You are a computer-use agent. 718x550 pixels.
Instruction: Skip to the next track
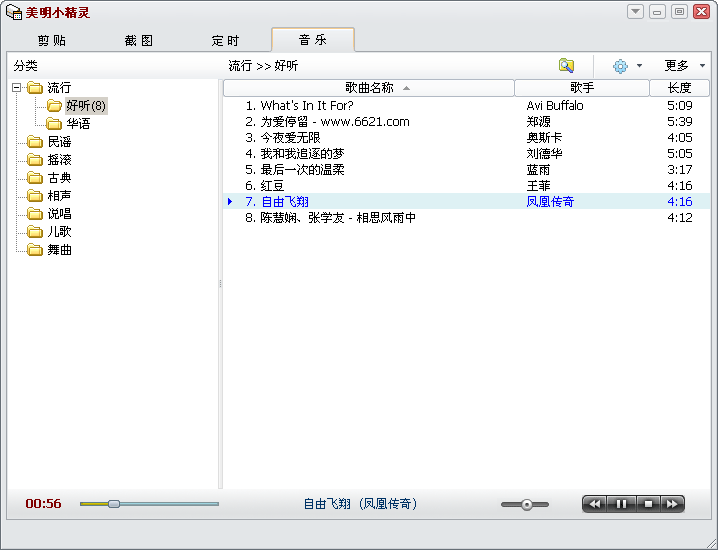pos(672,504)
